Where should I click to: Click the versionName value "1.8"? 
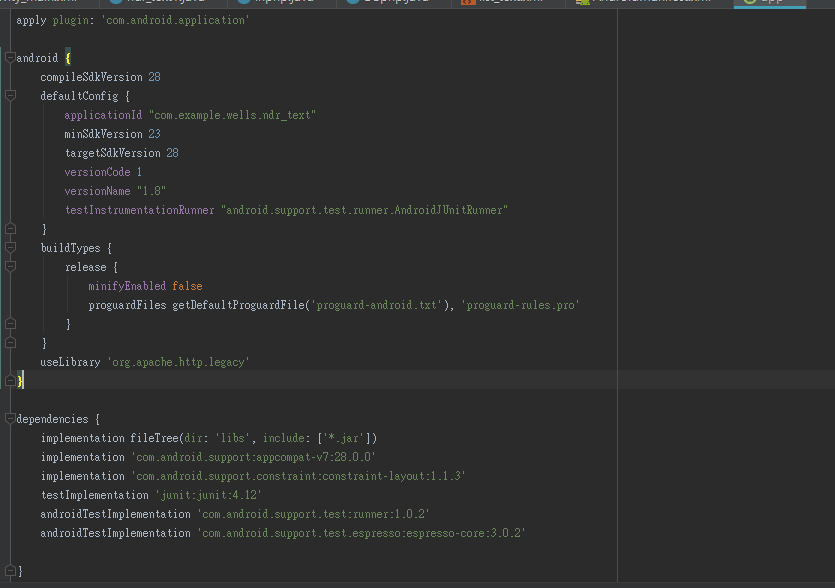click(x=151, y=191)
